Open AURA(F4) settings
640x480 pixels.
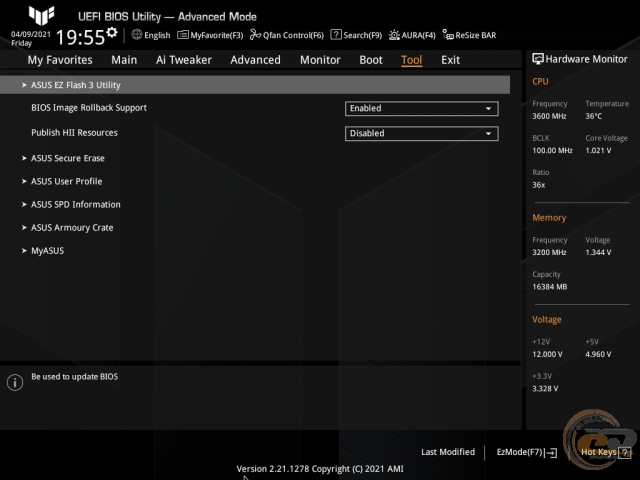(x=418, y=35)
